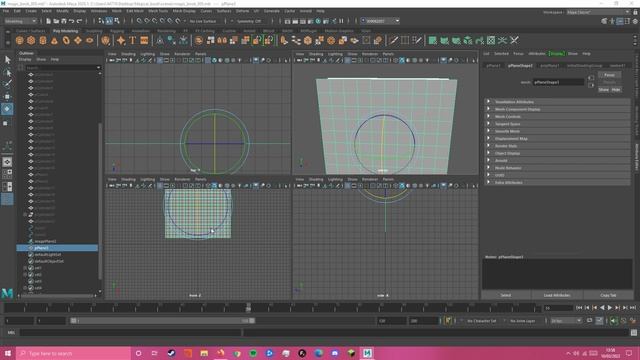The height and width of the screenshot is (360, 640).
Task: Create a polygon cube from the shelf
Action: (31, 40)
